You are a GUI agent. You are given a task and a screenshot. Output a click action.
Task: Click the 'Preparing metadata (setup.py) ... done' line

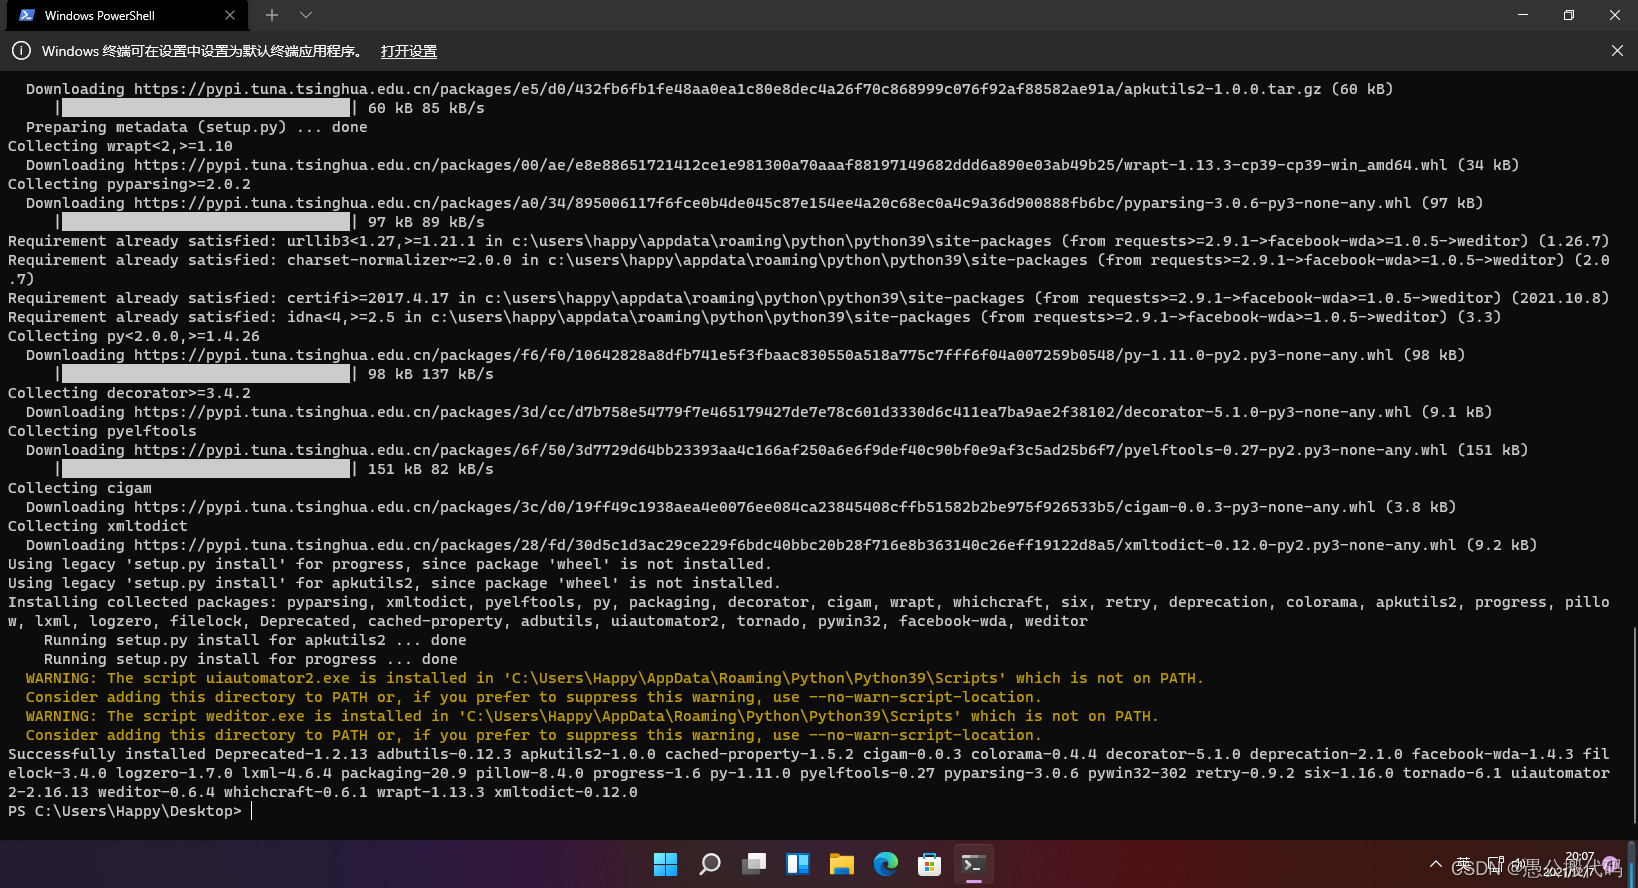tap(197, 127)
